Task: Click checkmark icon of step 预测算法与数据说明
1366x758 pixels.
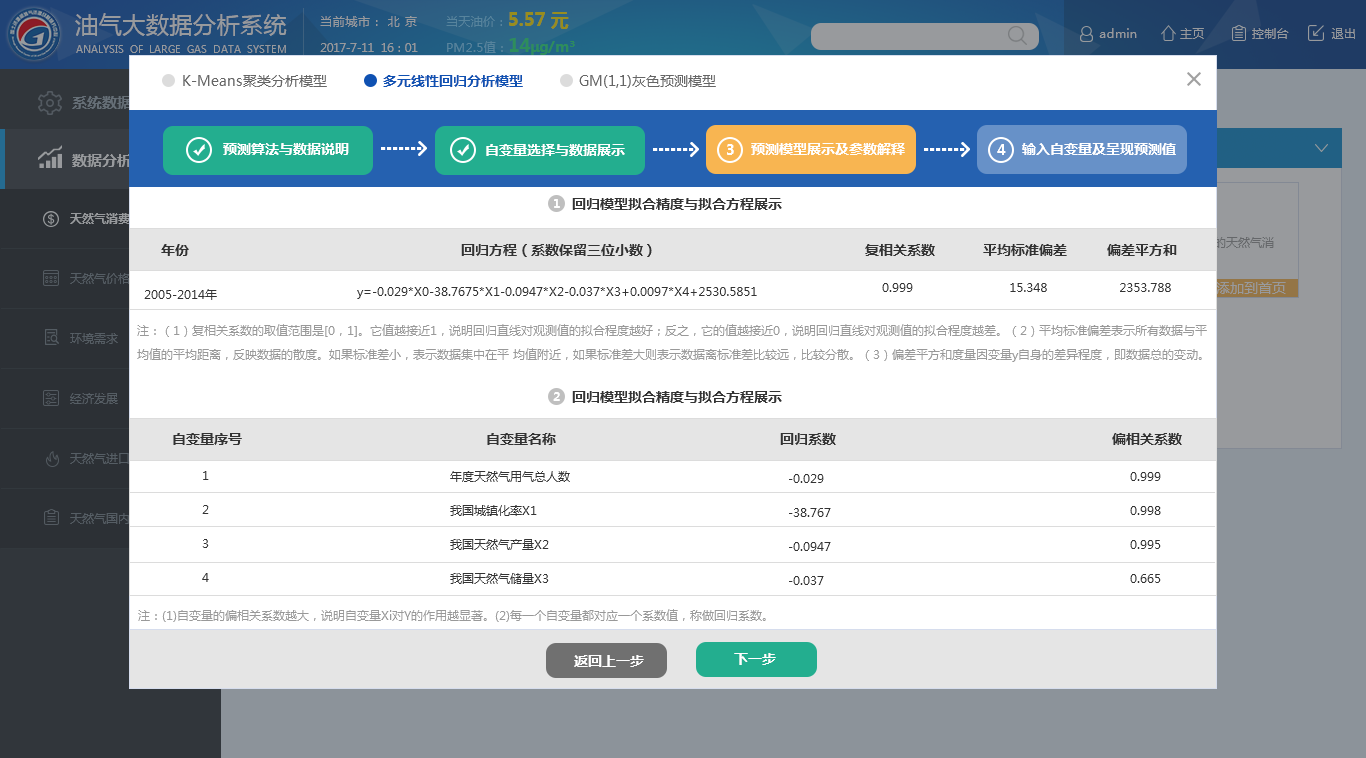Action: coord(198,150)
